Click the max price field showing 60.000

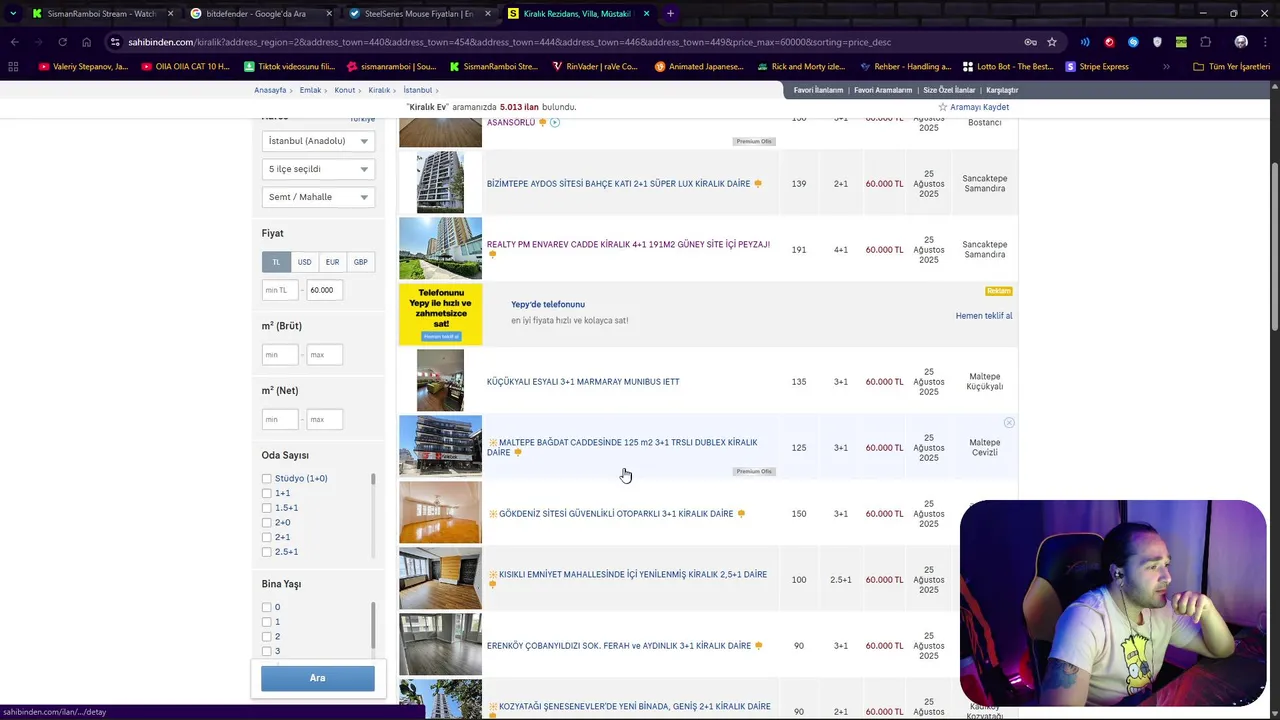point(324,290)
